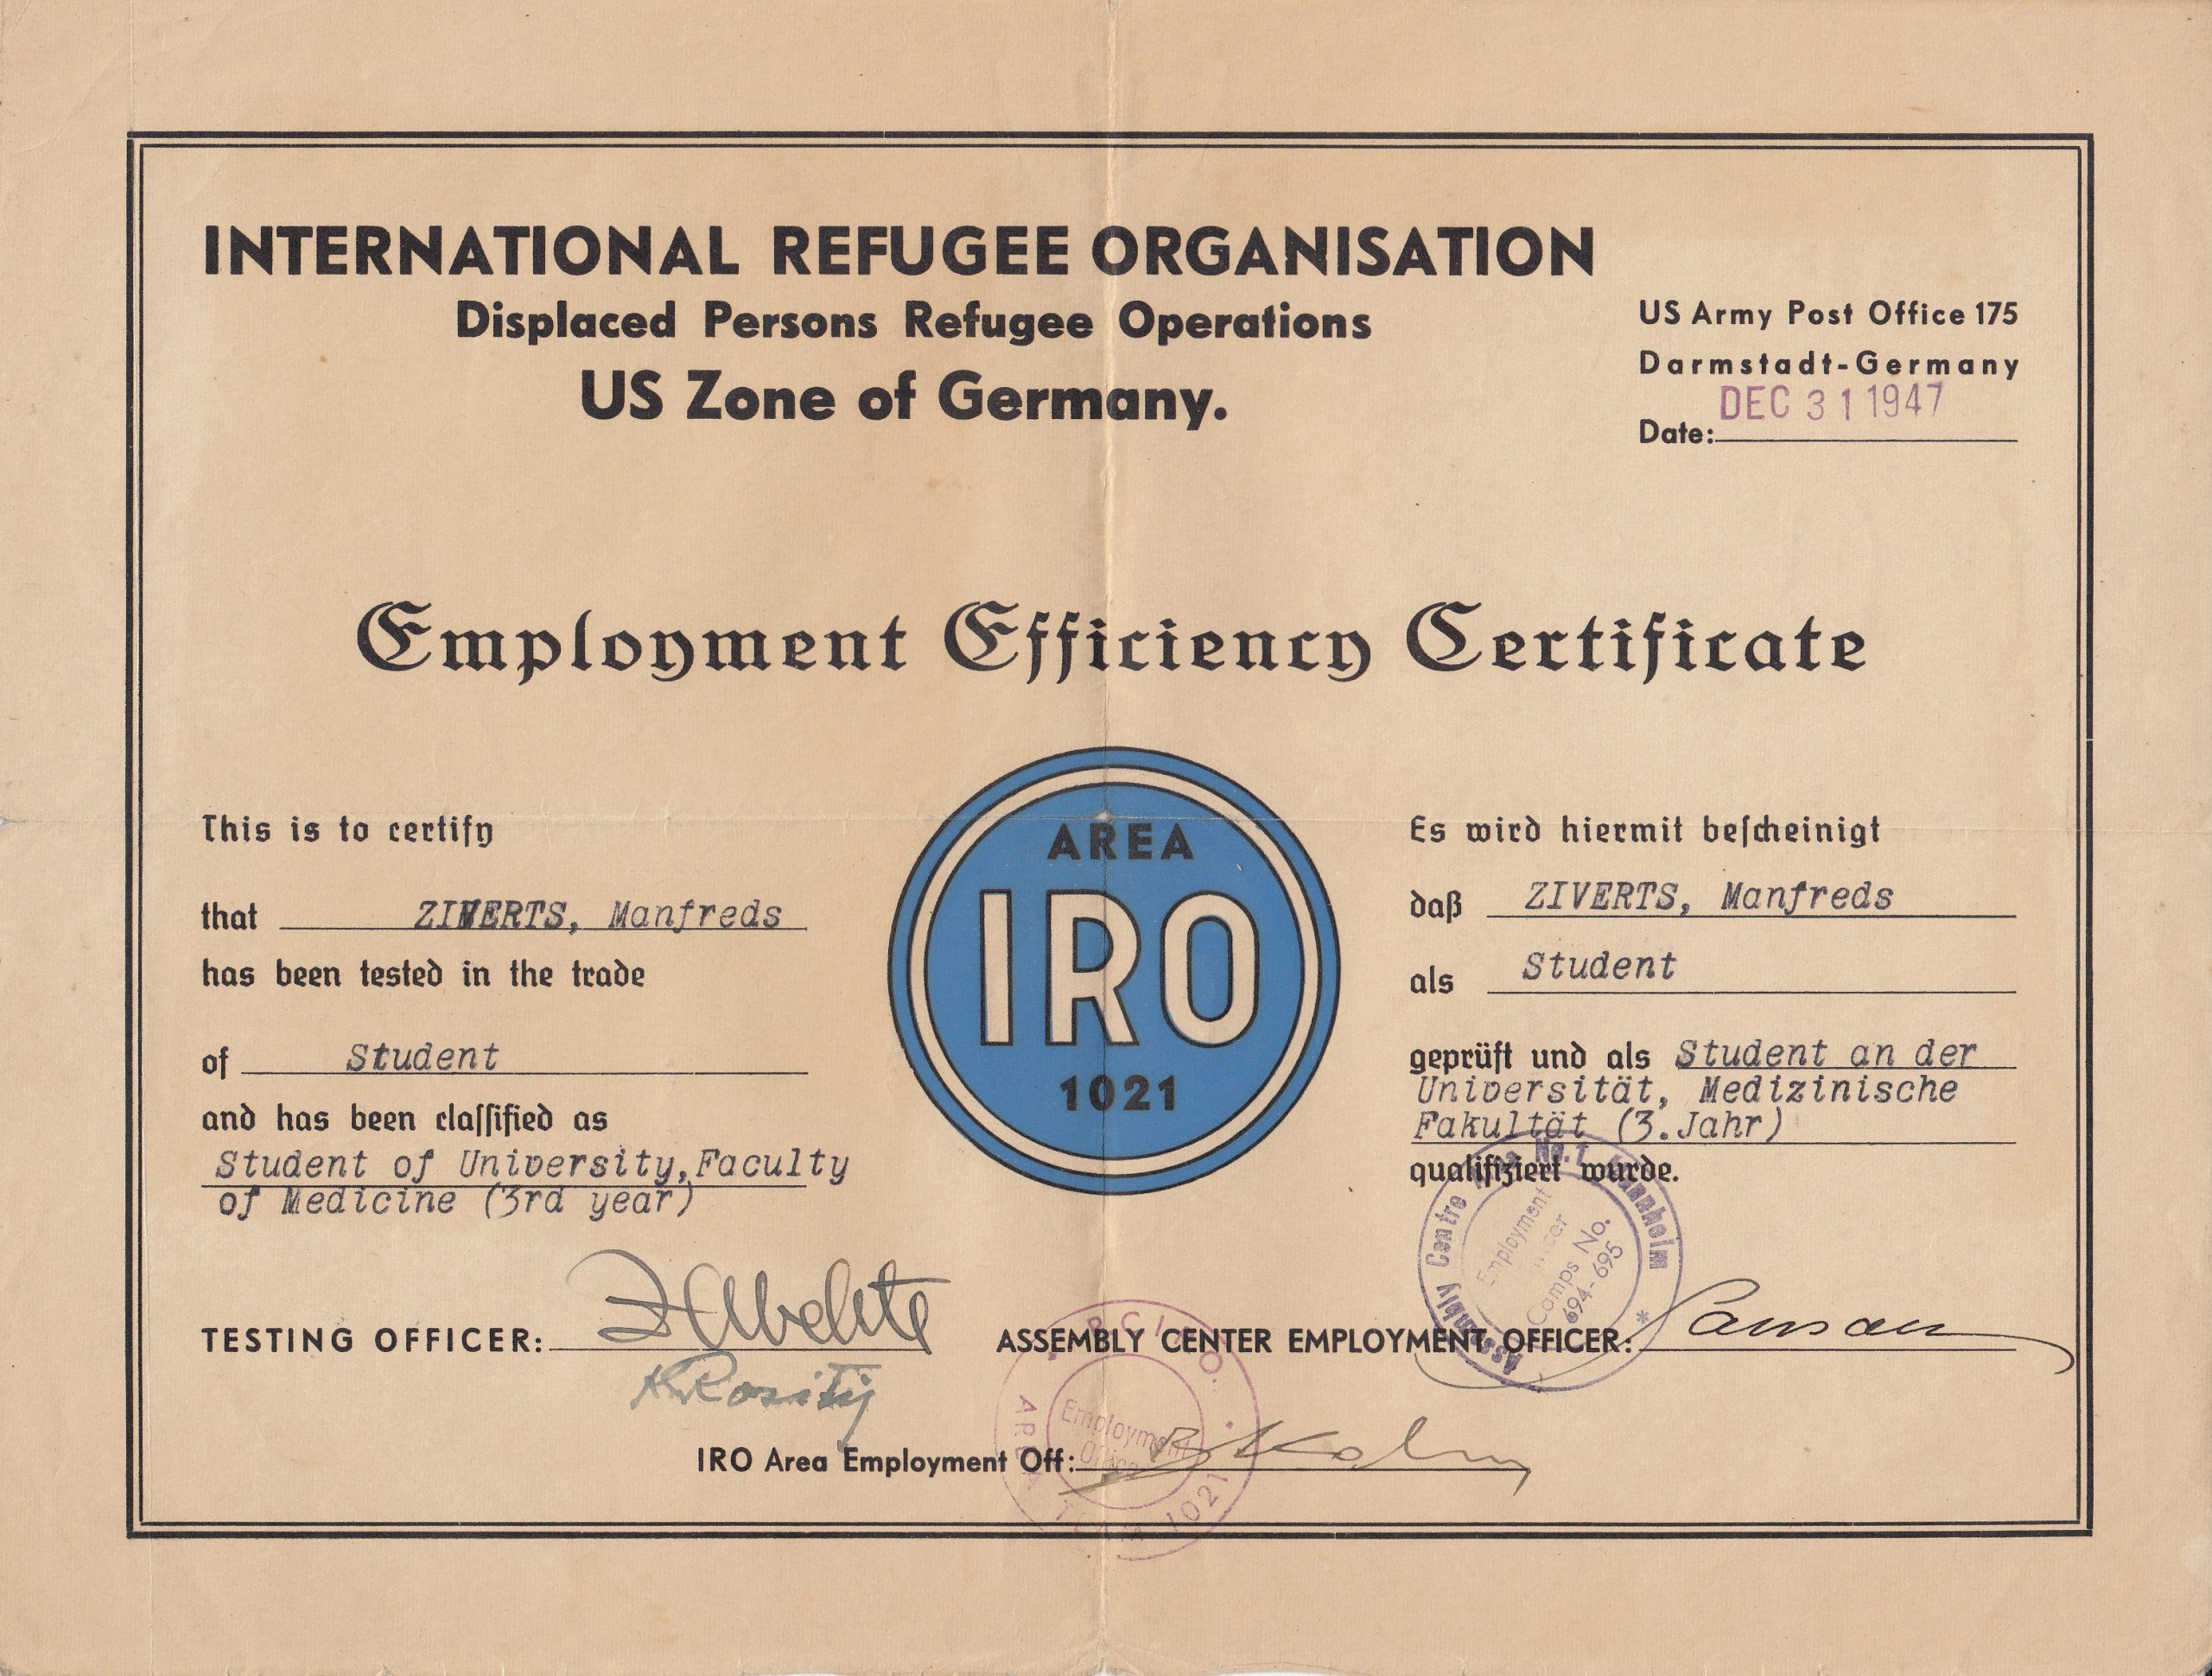The width and height of the screenshot is (2212, 1676).
Task: Click the 'Displaced Persons Refugee Operations' line
Action: tap(913, 322)
